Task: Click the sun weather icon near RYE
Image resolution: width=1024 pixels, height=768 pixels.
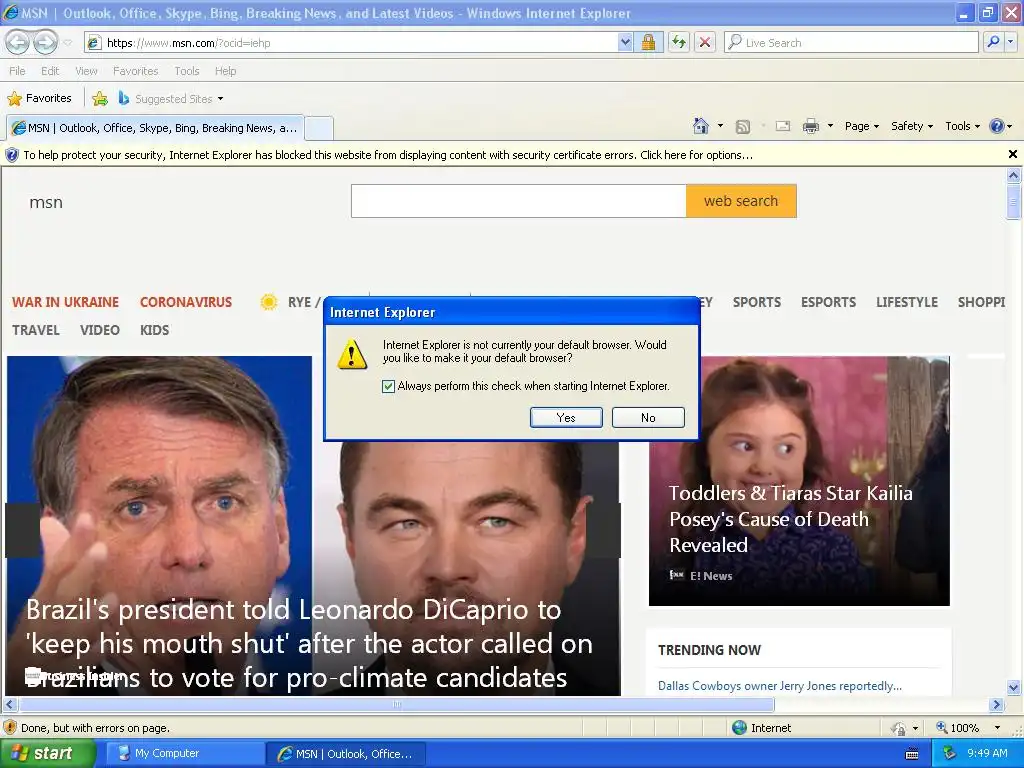Action: coord(268,302)
